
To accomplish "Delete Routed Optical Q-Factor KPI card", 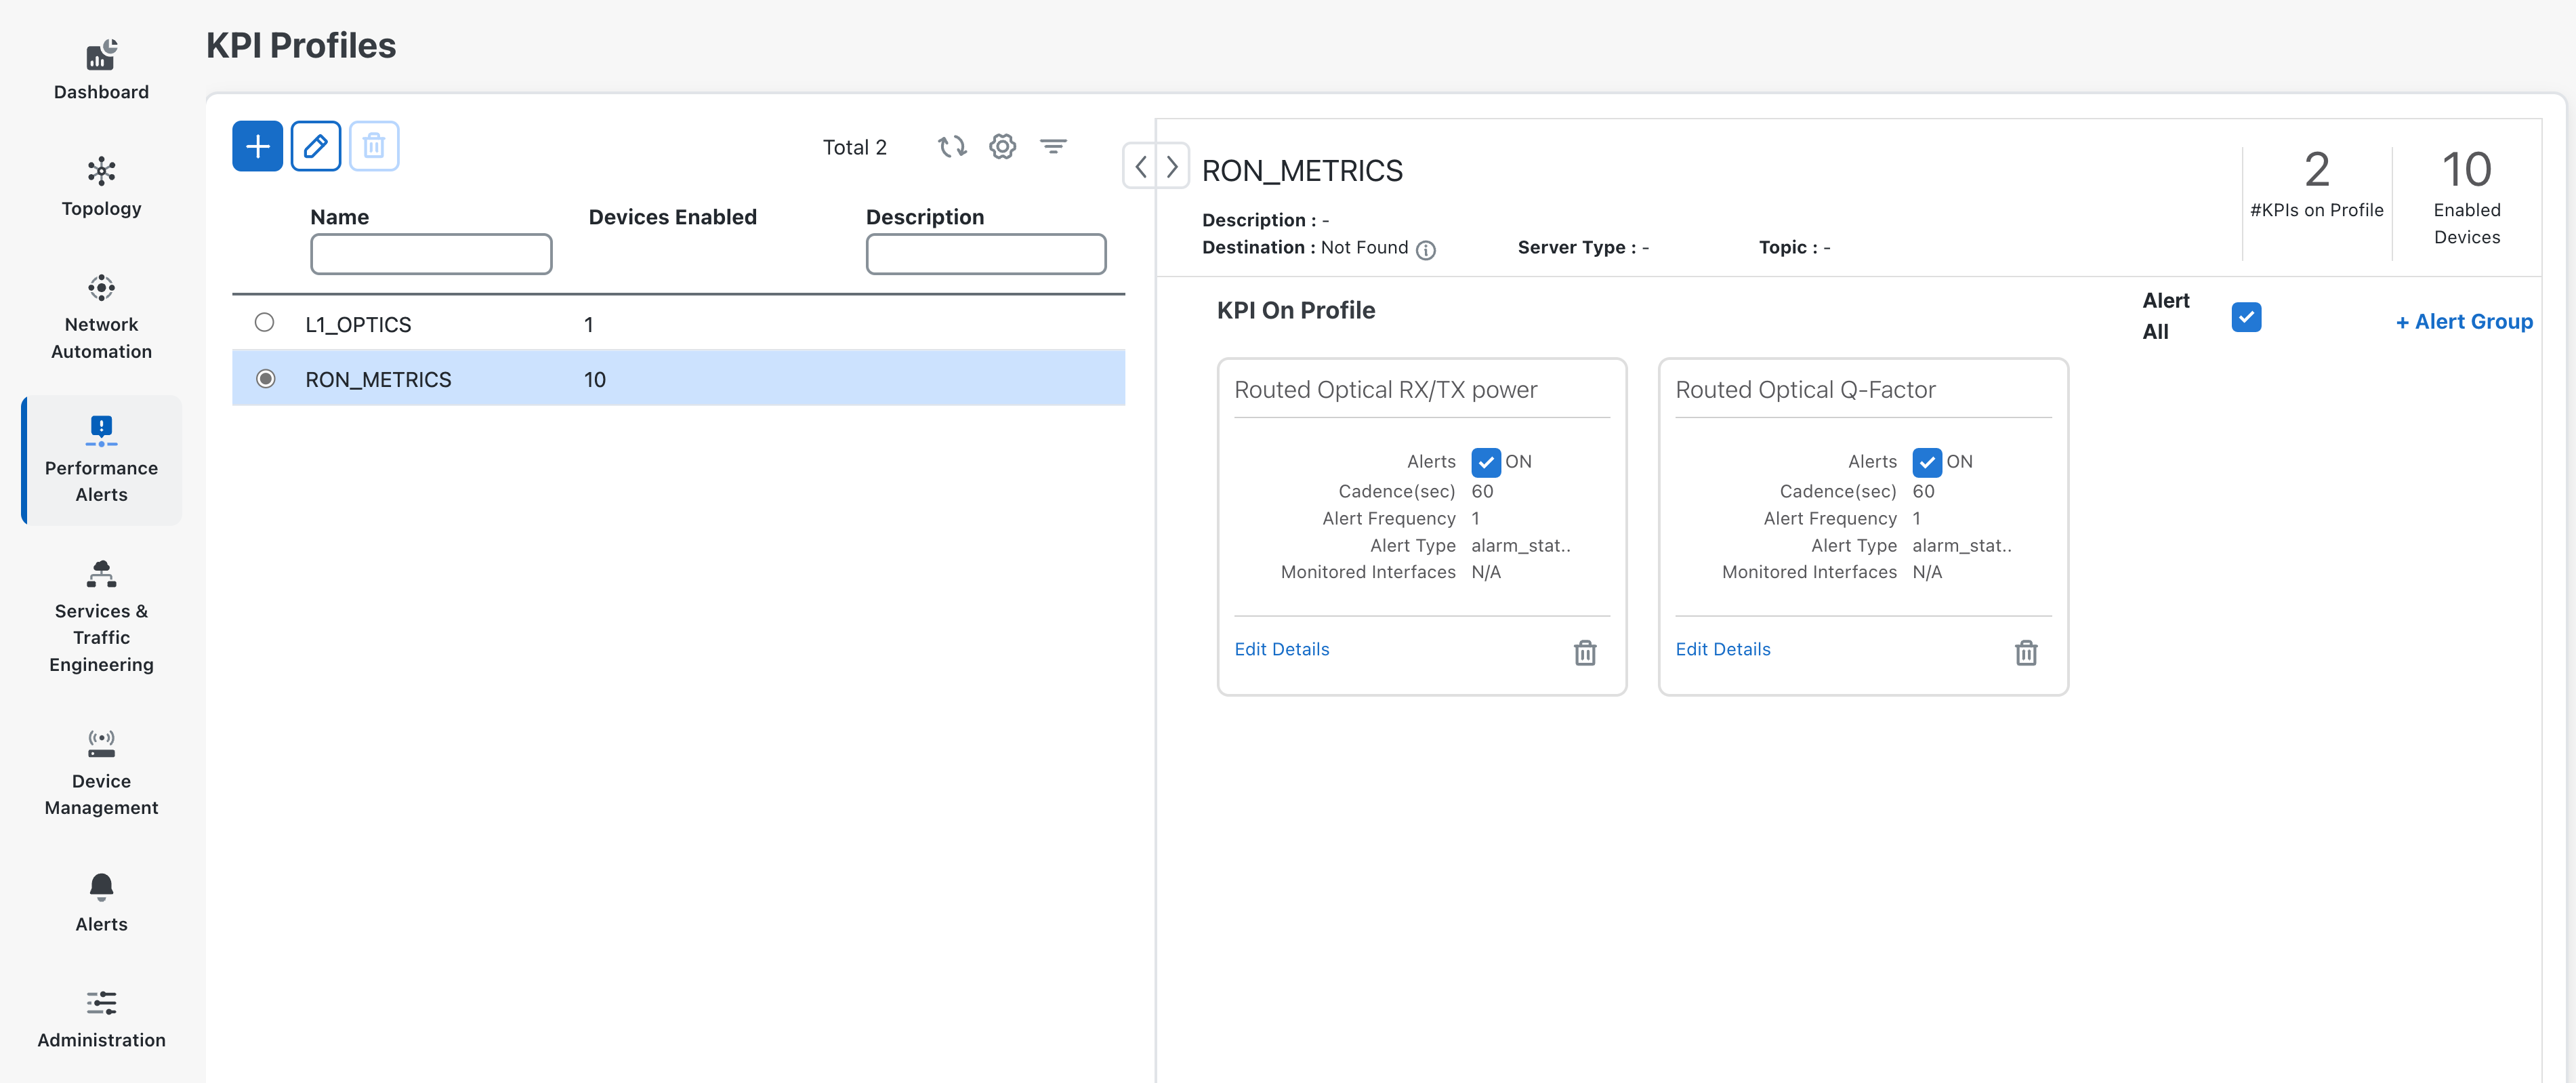I will click(2025, 652).
